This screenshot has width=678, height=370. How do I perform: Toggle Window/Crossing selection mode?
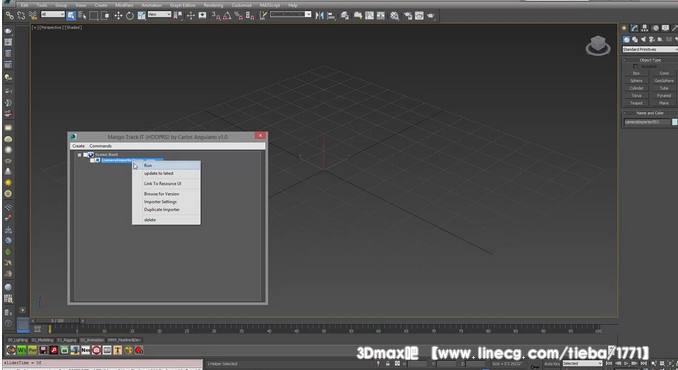click(x=105, y=16)
